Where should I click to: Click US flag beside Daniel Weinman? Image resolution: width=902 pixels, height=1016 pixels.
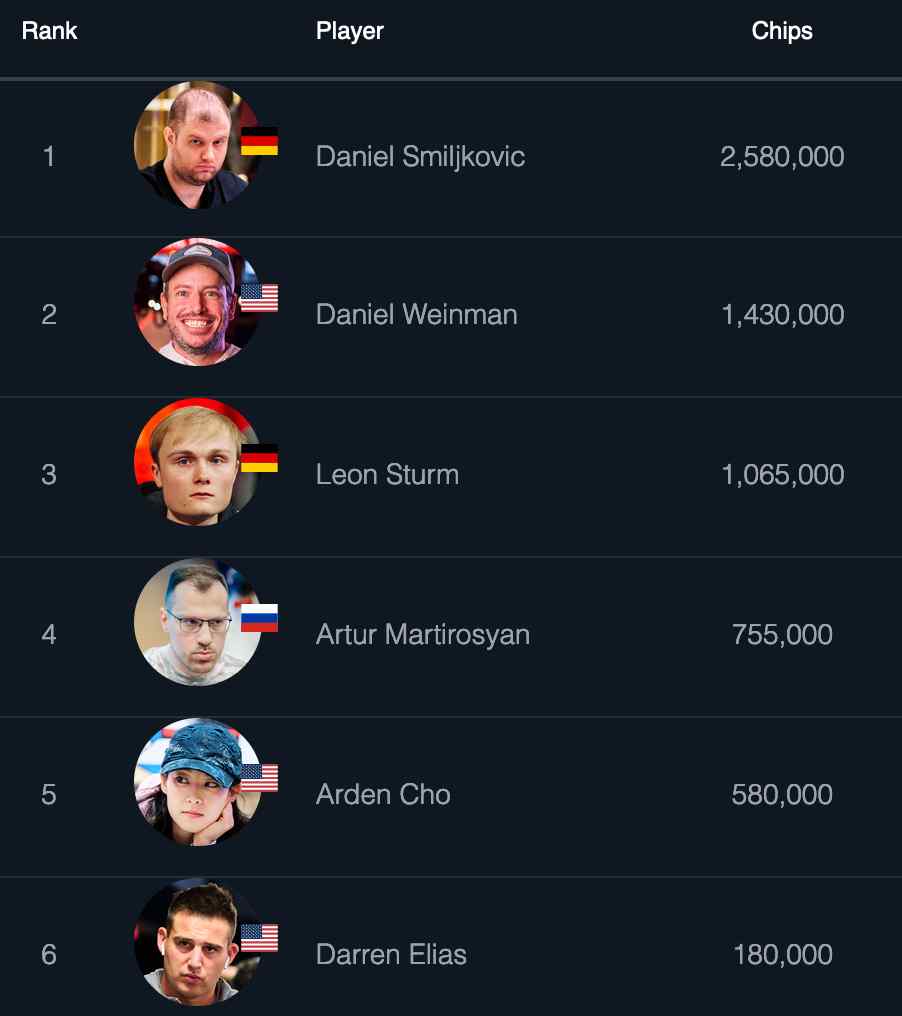coord(259,298)
